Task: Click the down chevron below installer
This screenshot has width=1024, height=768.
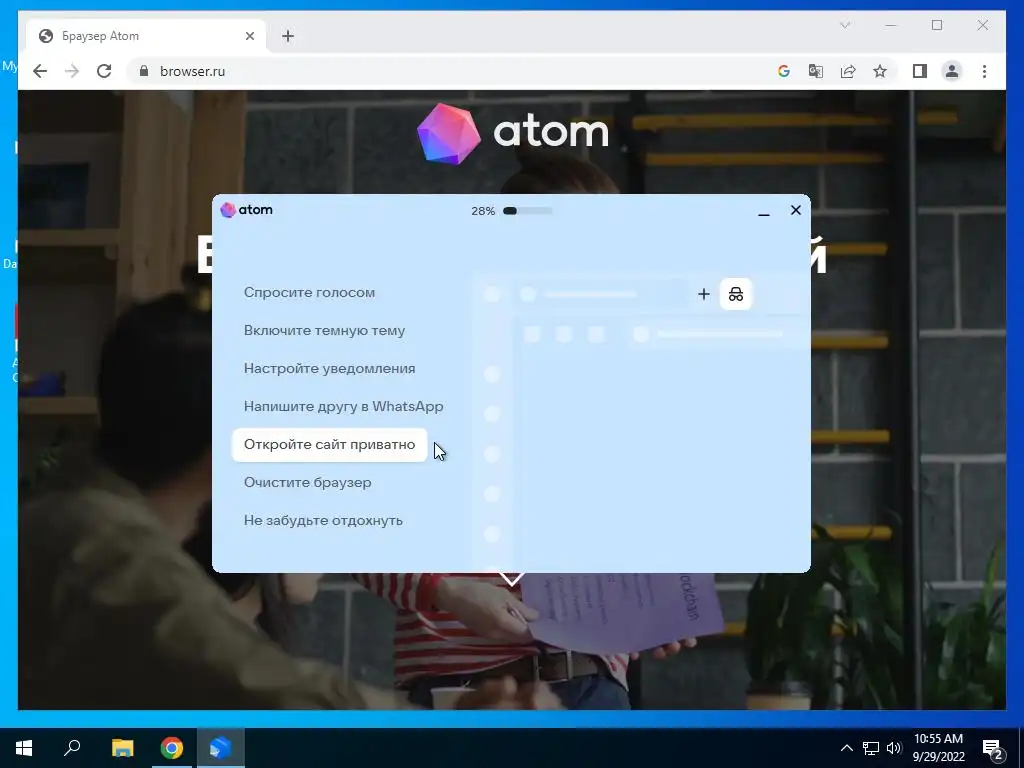Action: click(x=511, y=579)
